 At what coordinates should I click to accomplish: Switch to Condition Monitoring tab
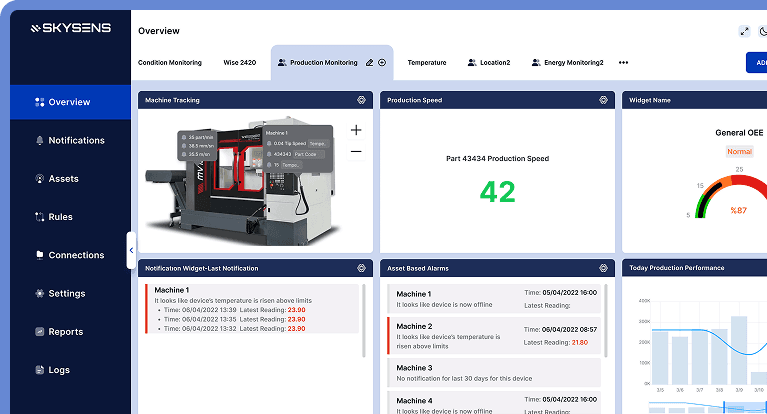click(x=169, y=62)
